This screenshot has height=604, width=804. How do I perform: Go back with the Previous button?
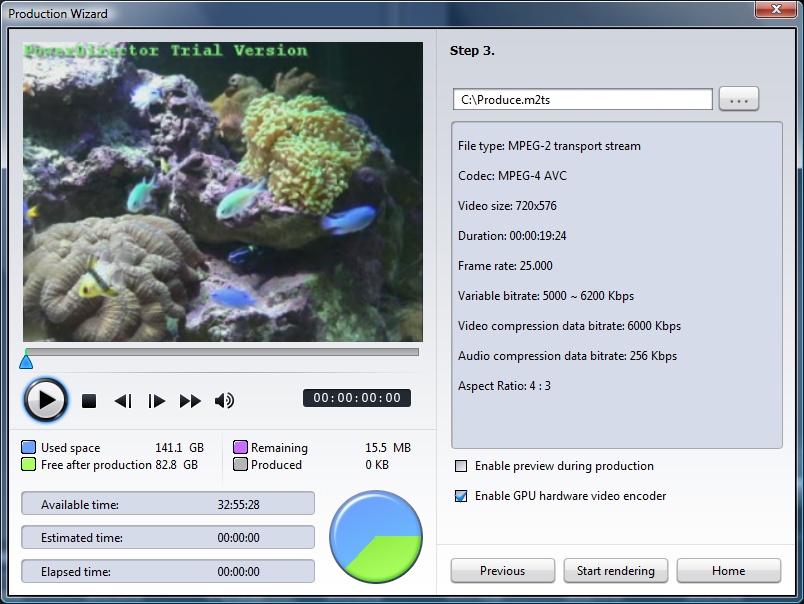[502, 571]
